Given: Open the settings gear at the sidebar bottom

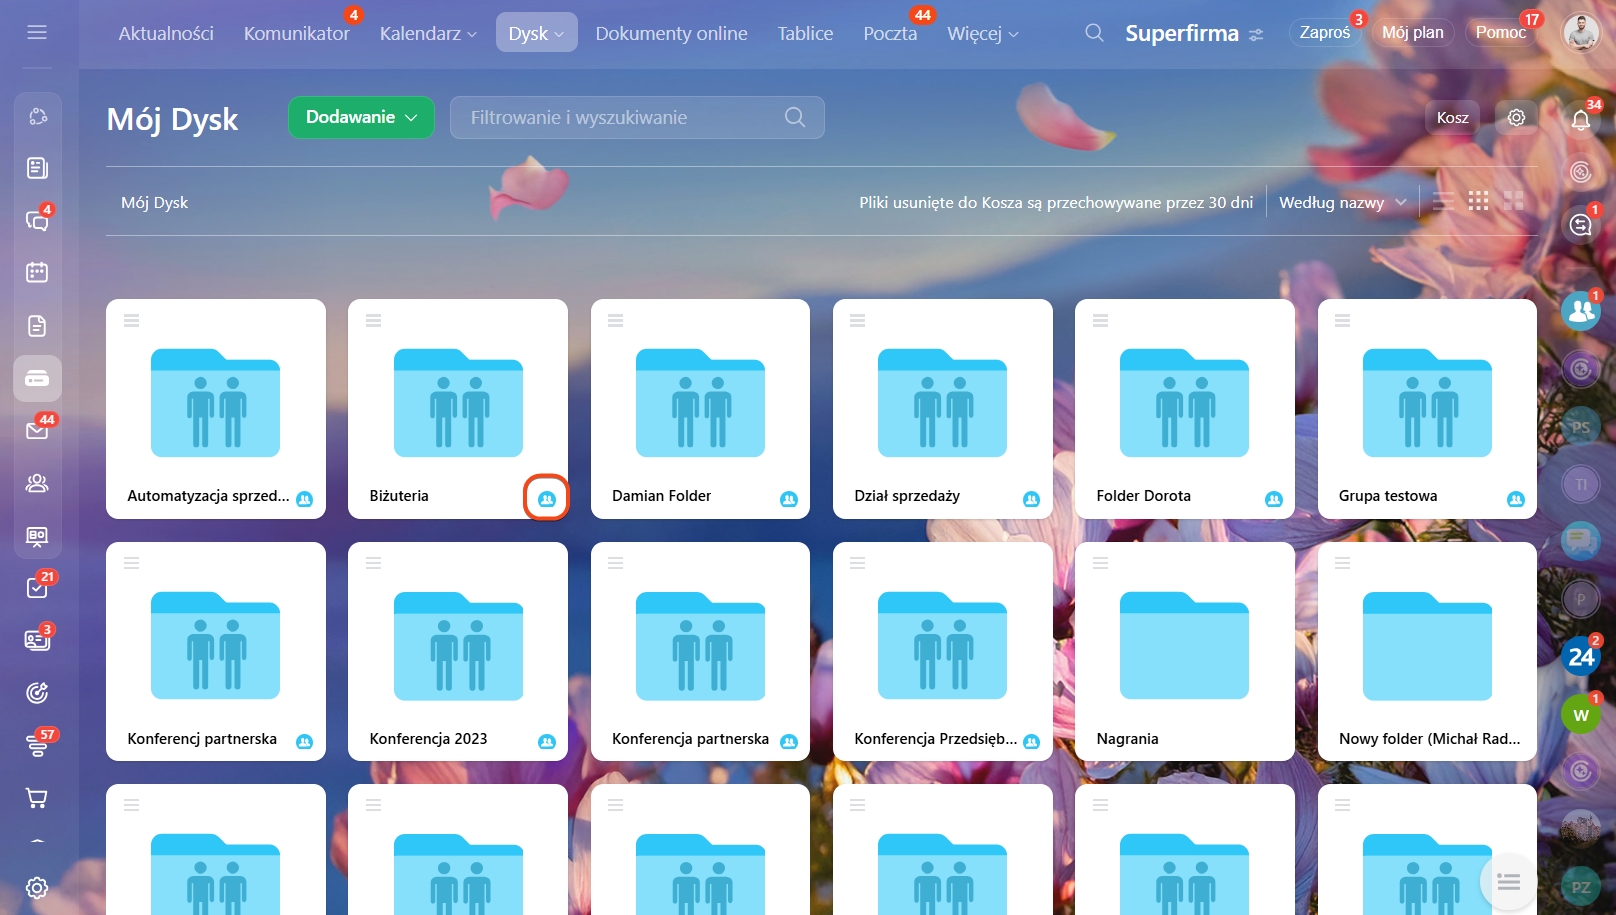Looking at the screenshot, I should pos(37,888).
